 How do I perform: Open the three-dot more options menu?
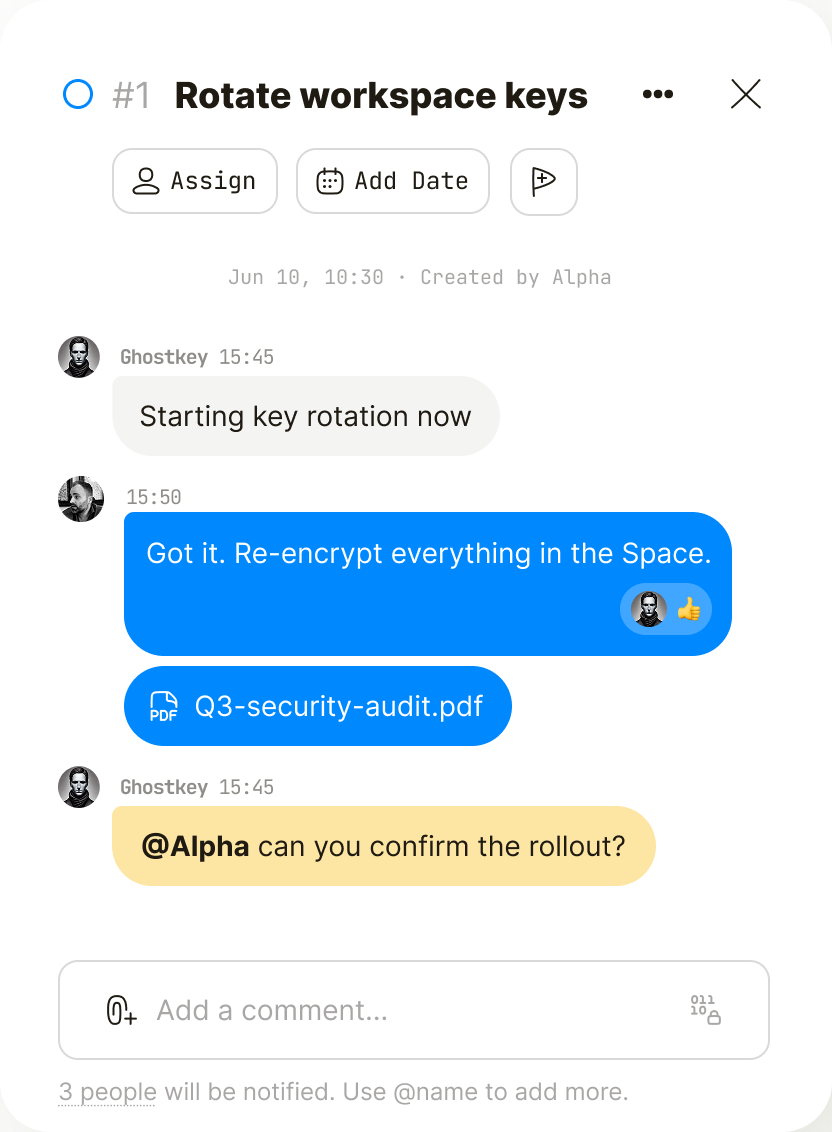[657, 95]
